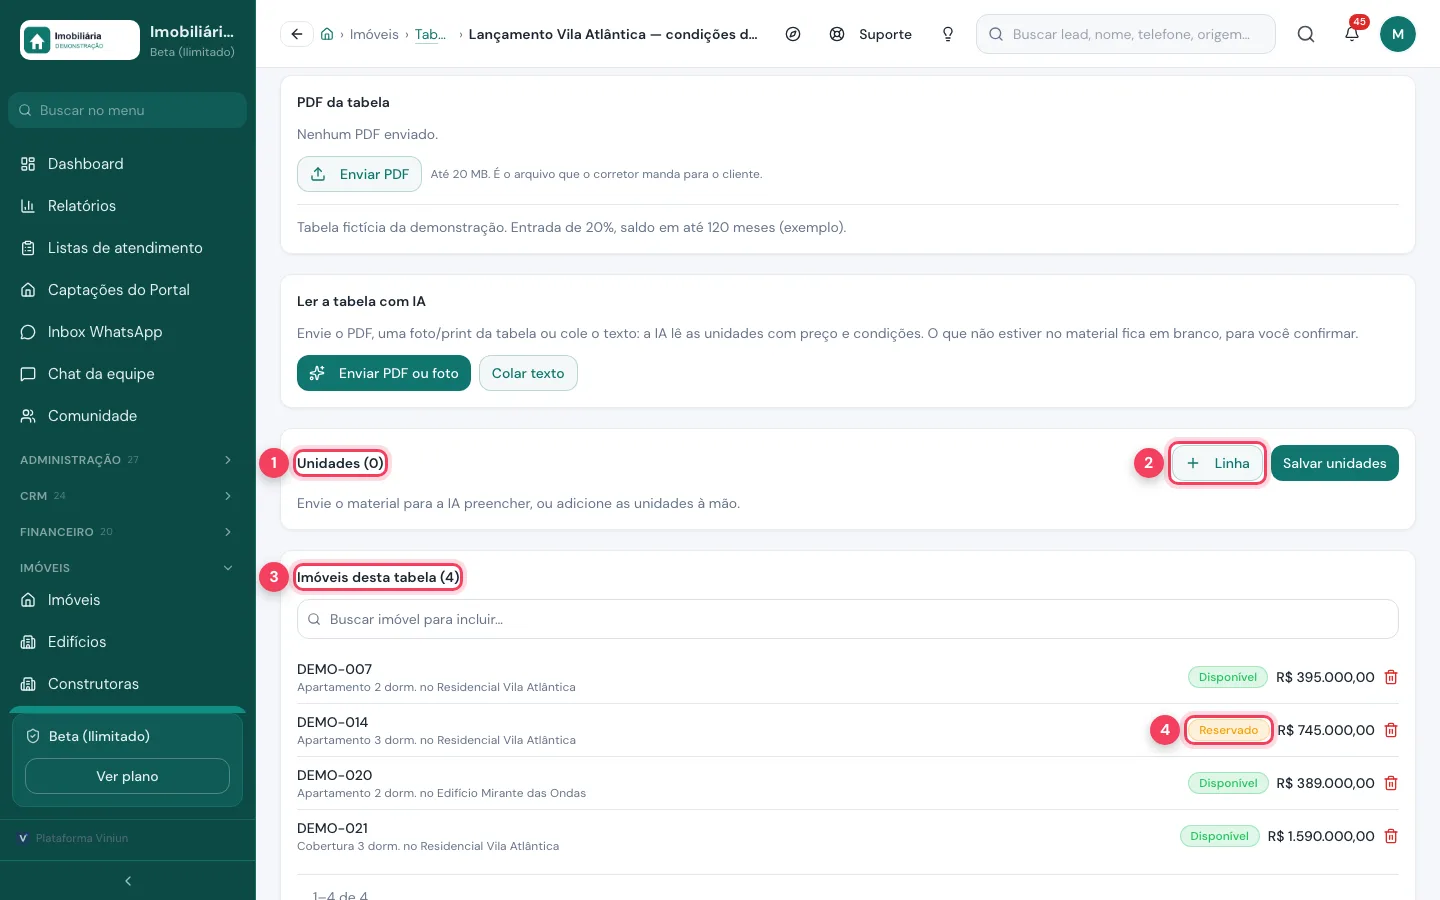Open notifications bell
1440x900 pixels.
[x=1352, y=34]
